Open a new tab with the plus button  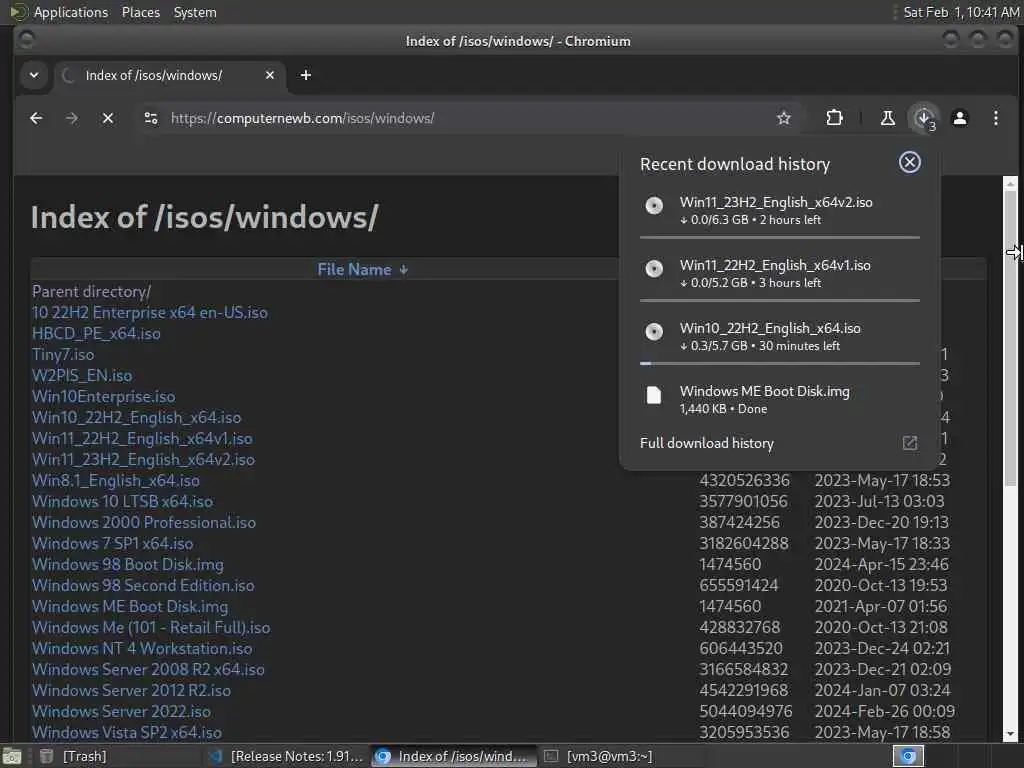pos(306,75)
